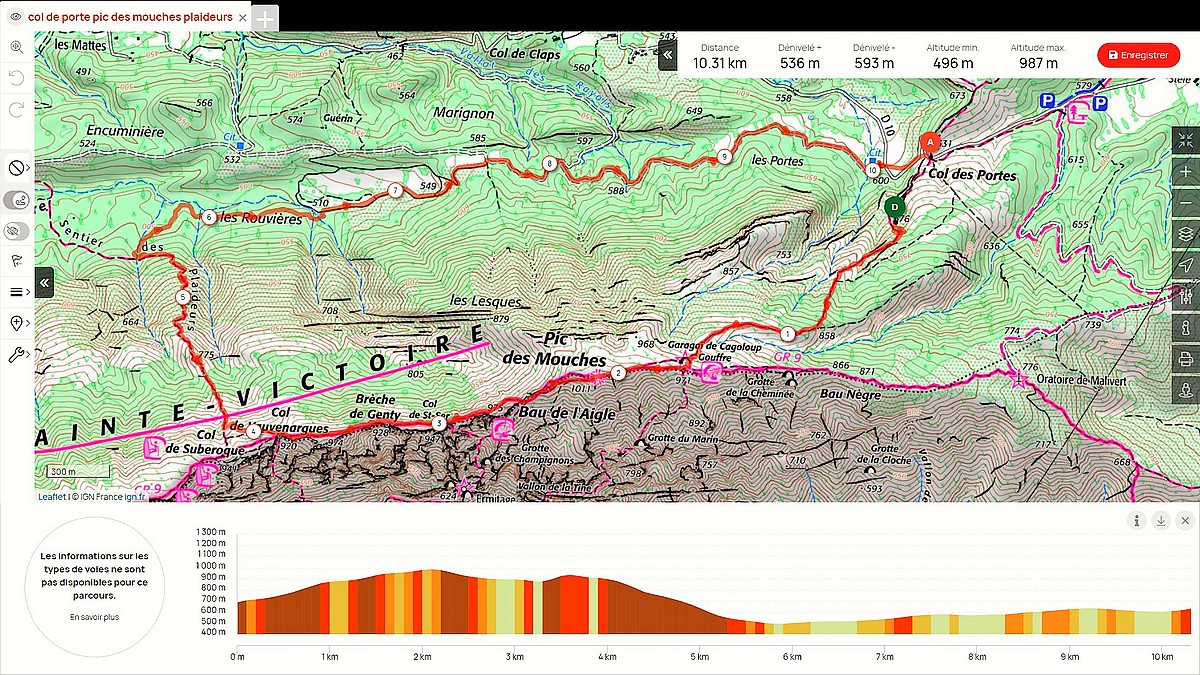Viewport: 1200px width, 675px height.
Task: Click the route flags icon
Action: [17, 261]
